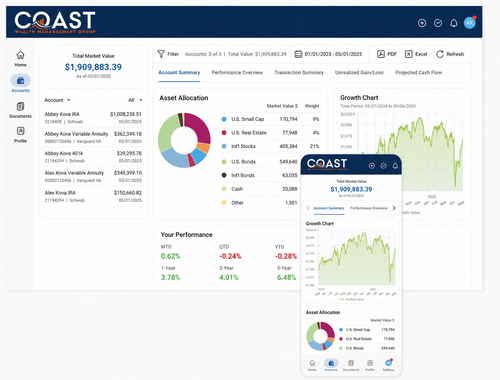The height and width of the screenshot is (380, 500).
Task: Open the AK user avatar menu
Action: (470, 23)
